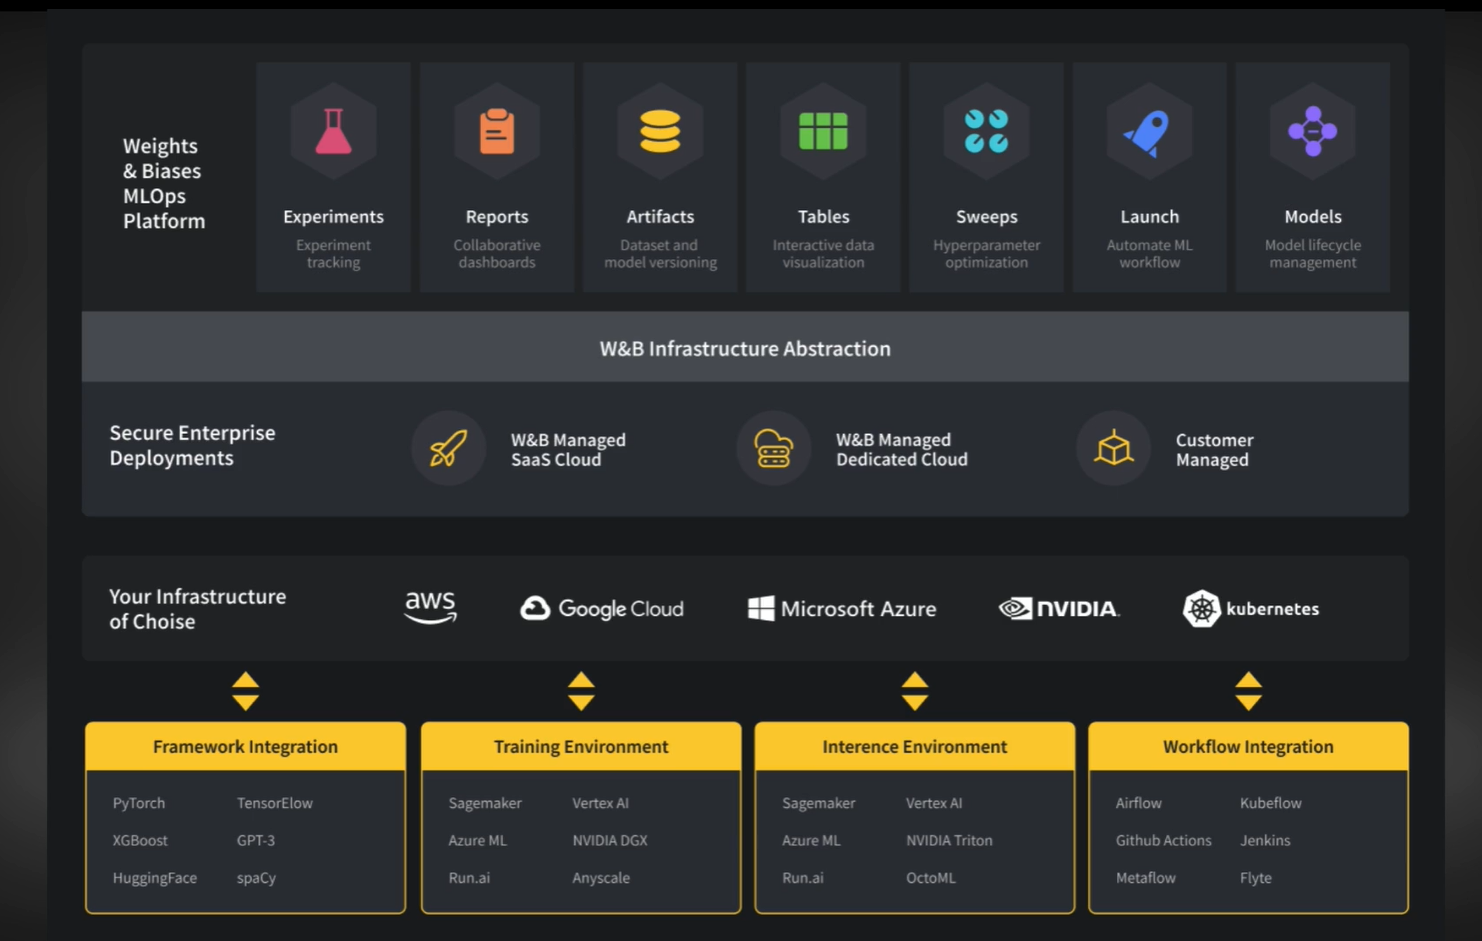Click the W&B Infrastructure Abstraction banner

[x=745, y=347]
